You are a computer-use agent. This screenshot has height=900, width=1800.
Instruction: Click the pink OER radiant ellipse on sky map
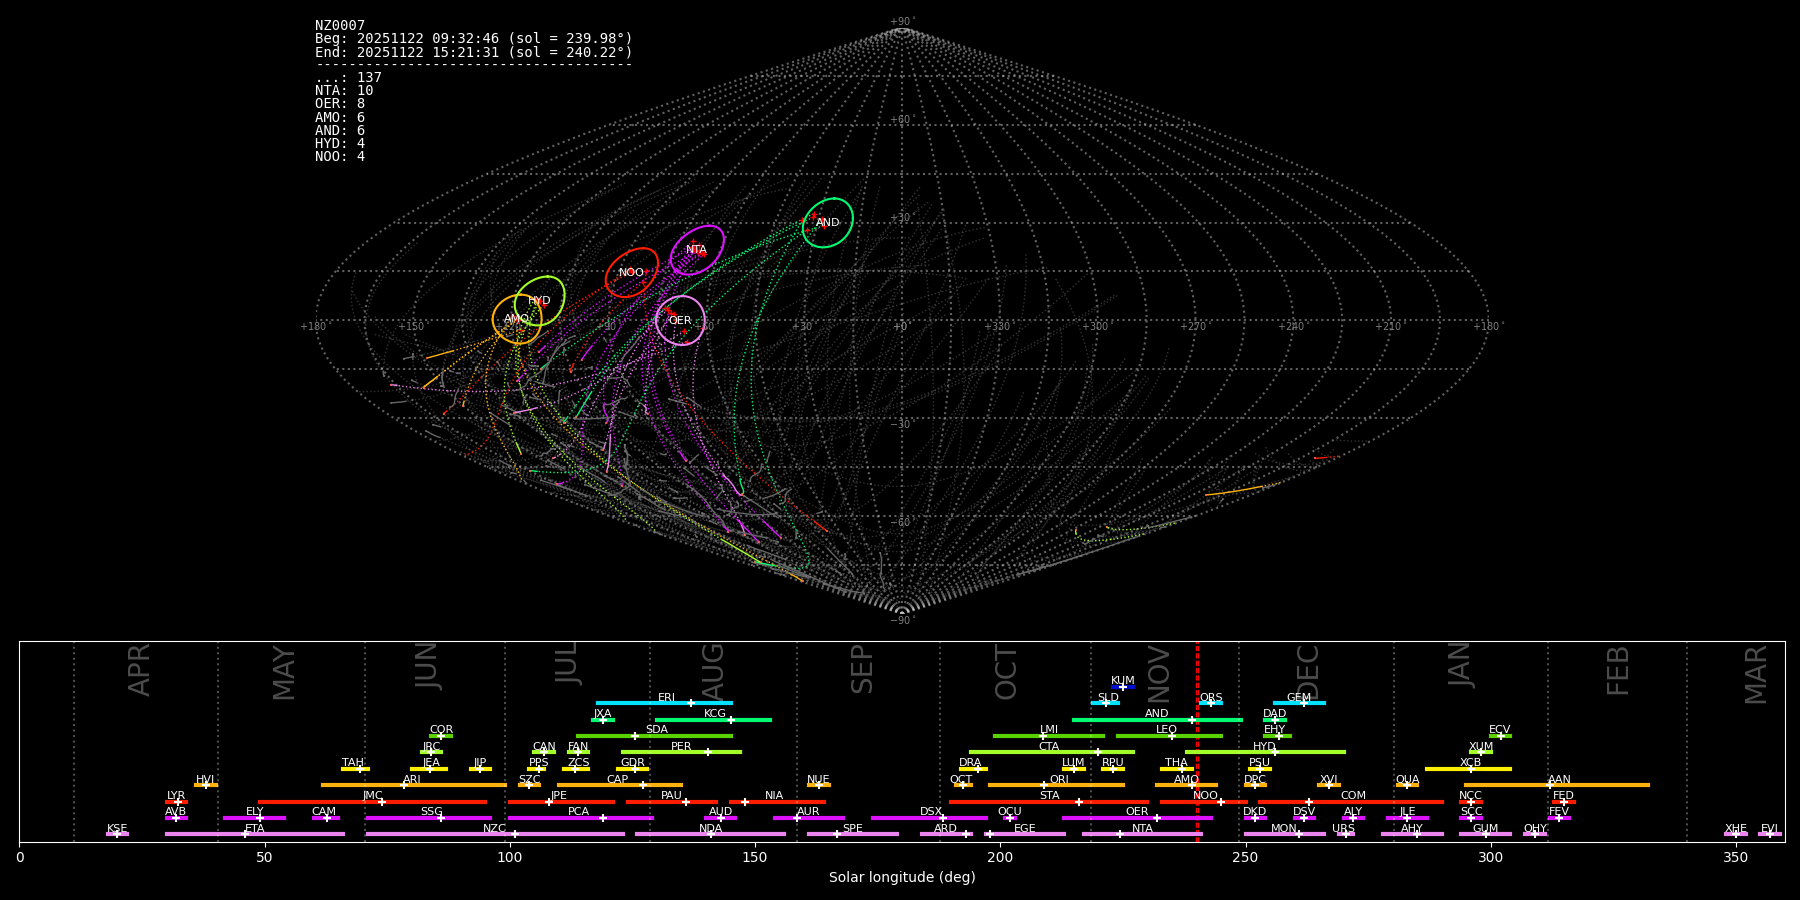click(x=680, y=320)
